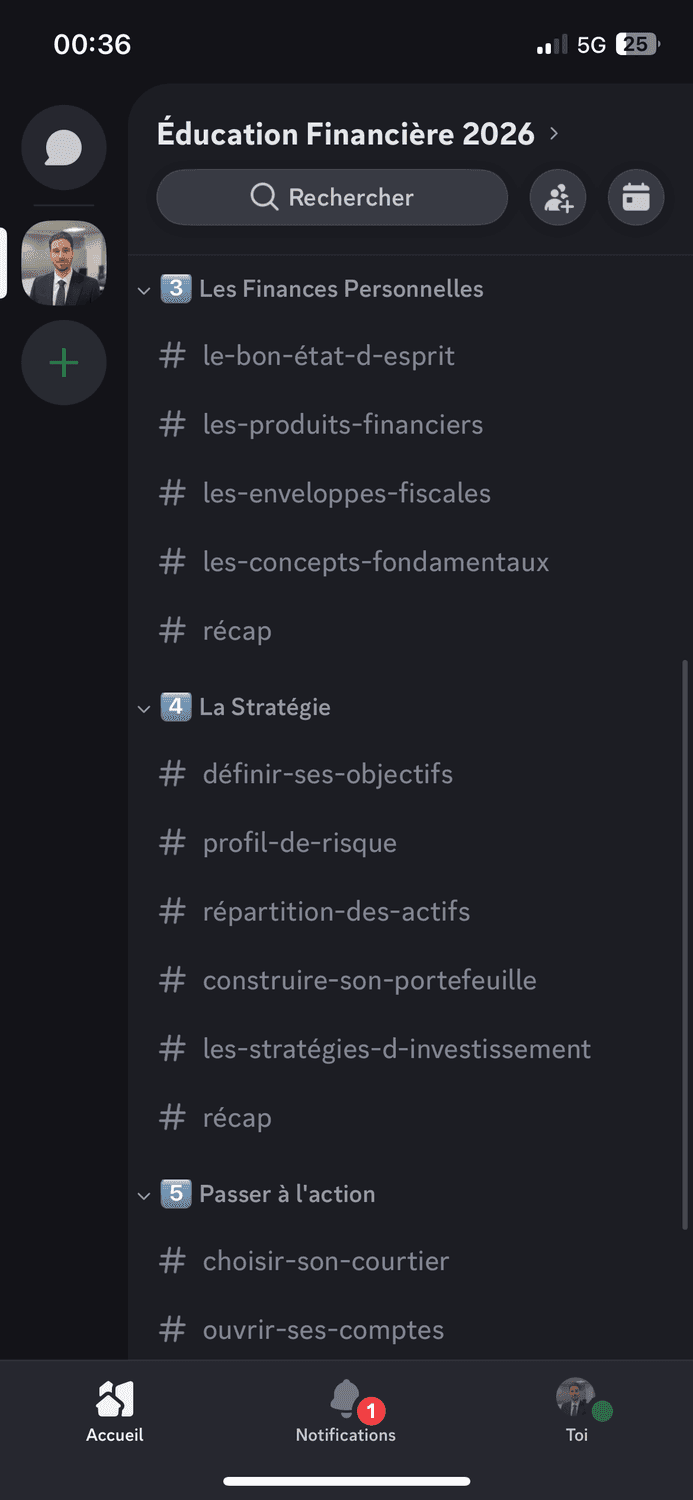Go to the choisir-son-courtier channel
Viewport: 693px width, 1500px height.
coord(326,1261)
